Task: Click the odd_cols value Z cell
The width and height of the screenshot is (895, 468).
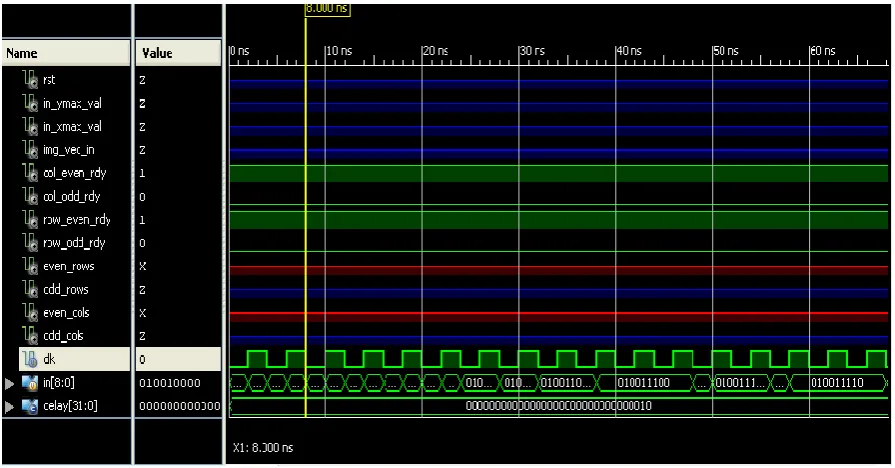Action: (x=142, y=336)
